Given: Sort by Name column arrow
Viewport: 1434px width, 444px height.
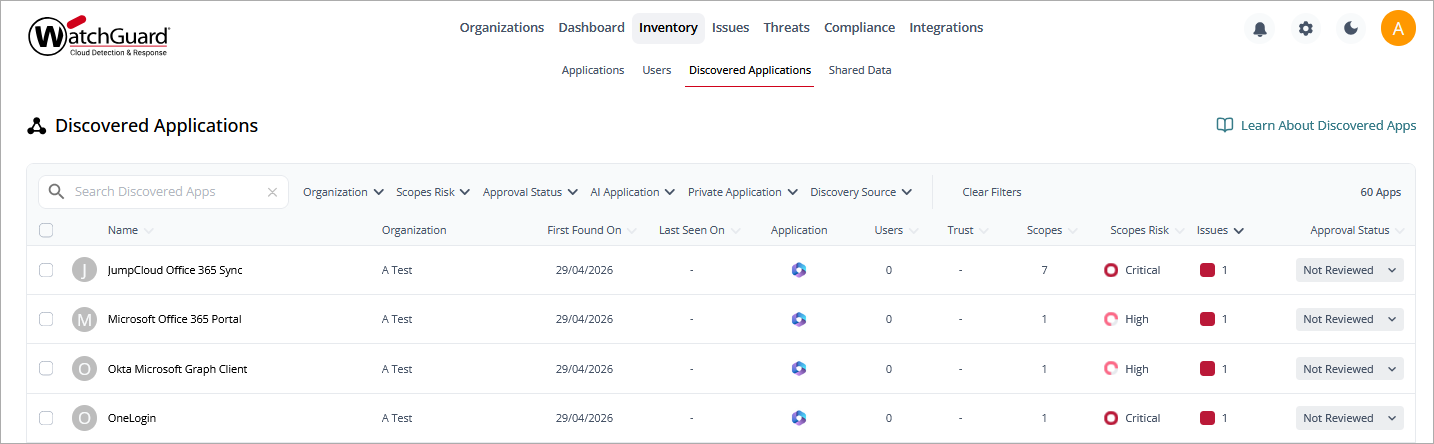Looking at the screenshot, I should [149, 230].
